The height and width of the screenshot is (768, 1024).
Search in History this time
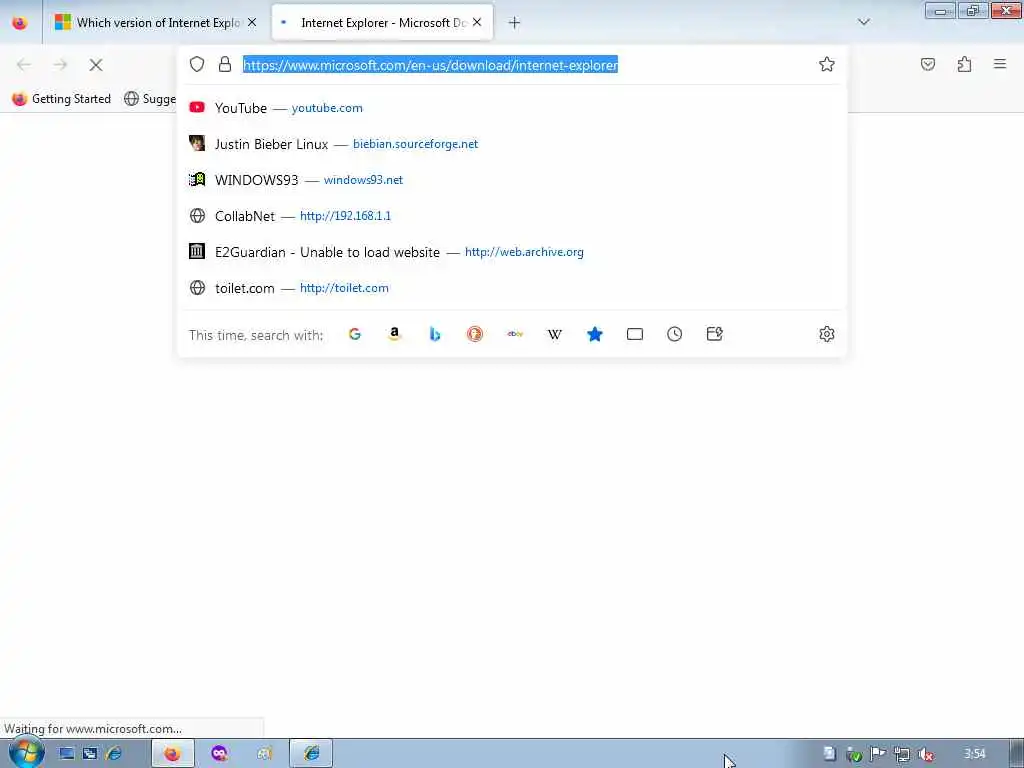675,334
